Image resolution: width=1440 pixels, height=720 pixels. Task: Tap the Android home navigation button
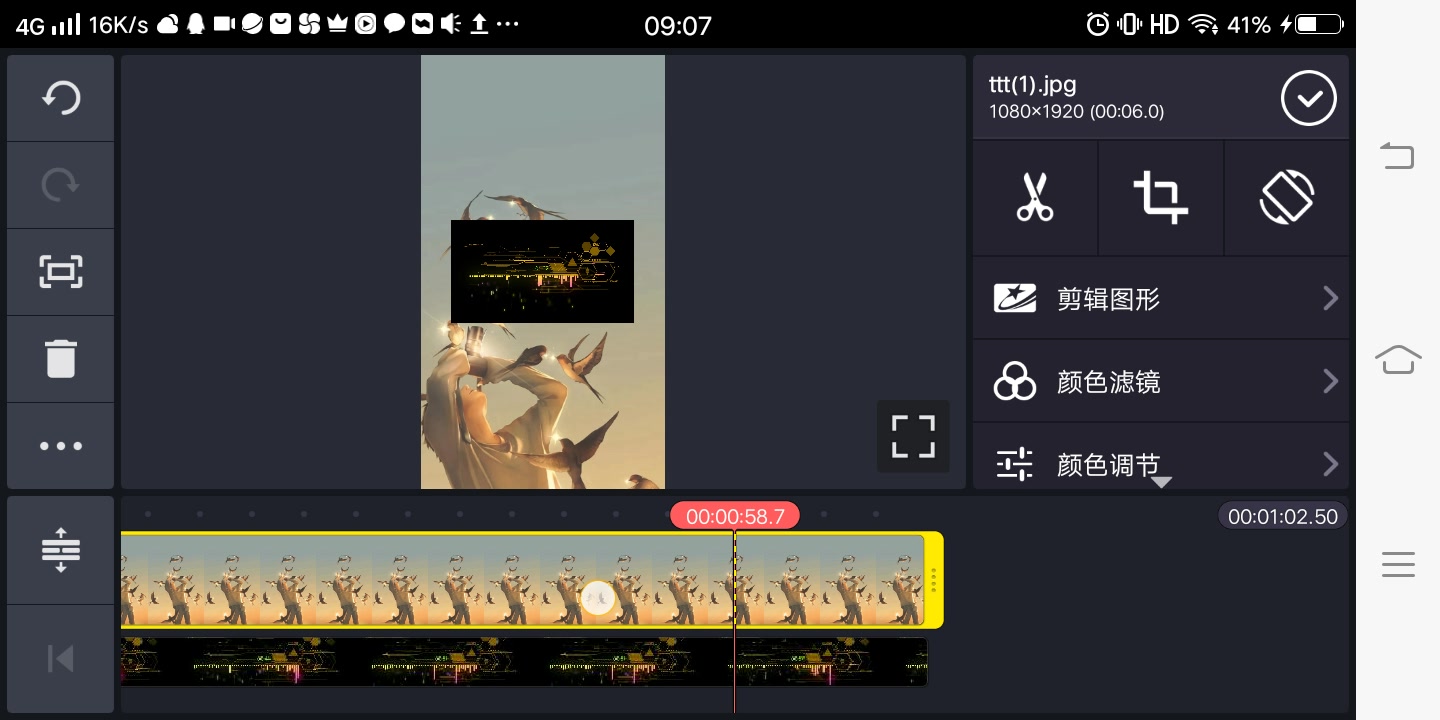click(x=1398, y=358)
